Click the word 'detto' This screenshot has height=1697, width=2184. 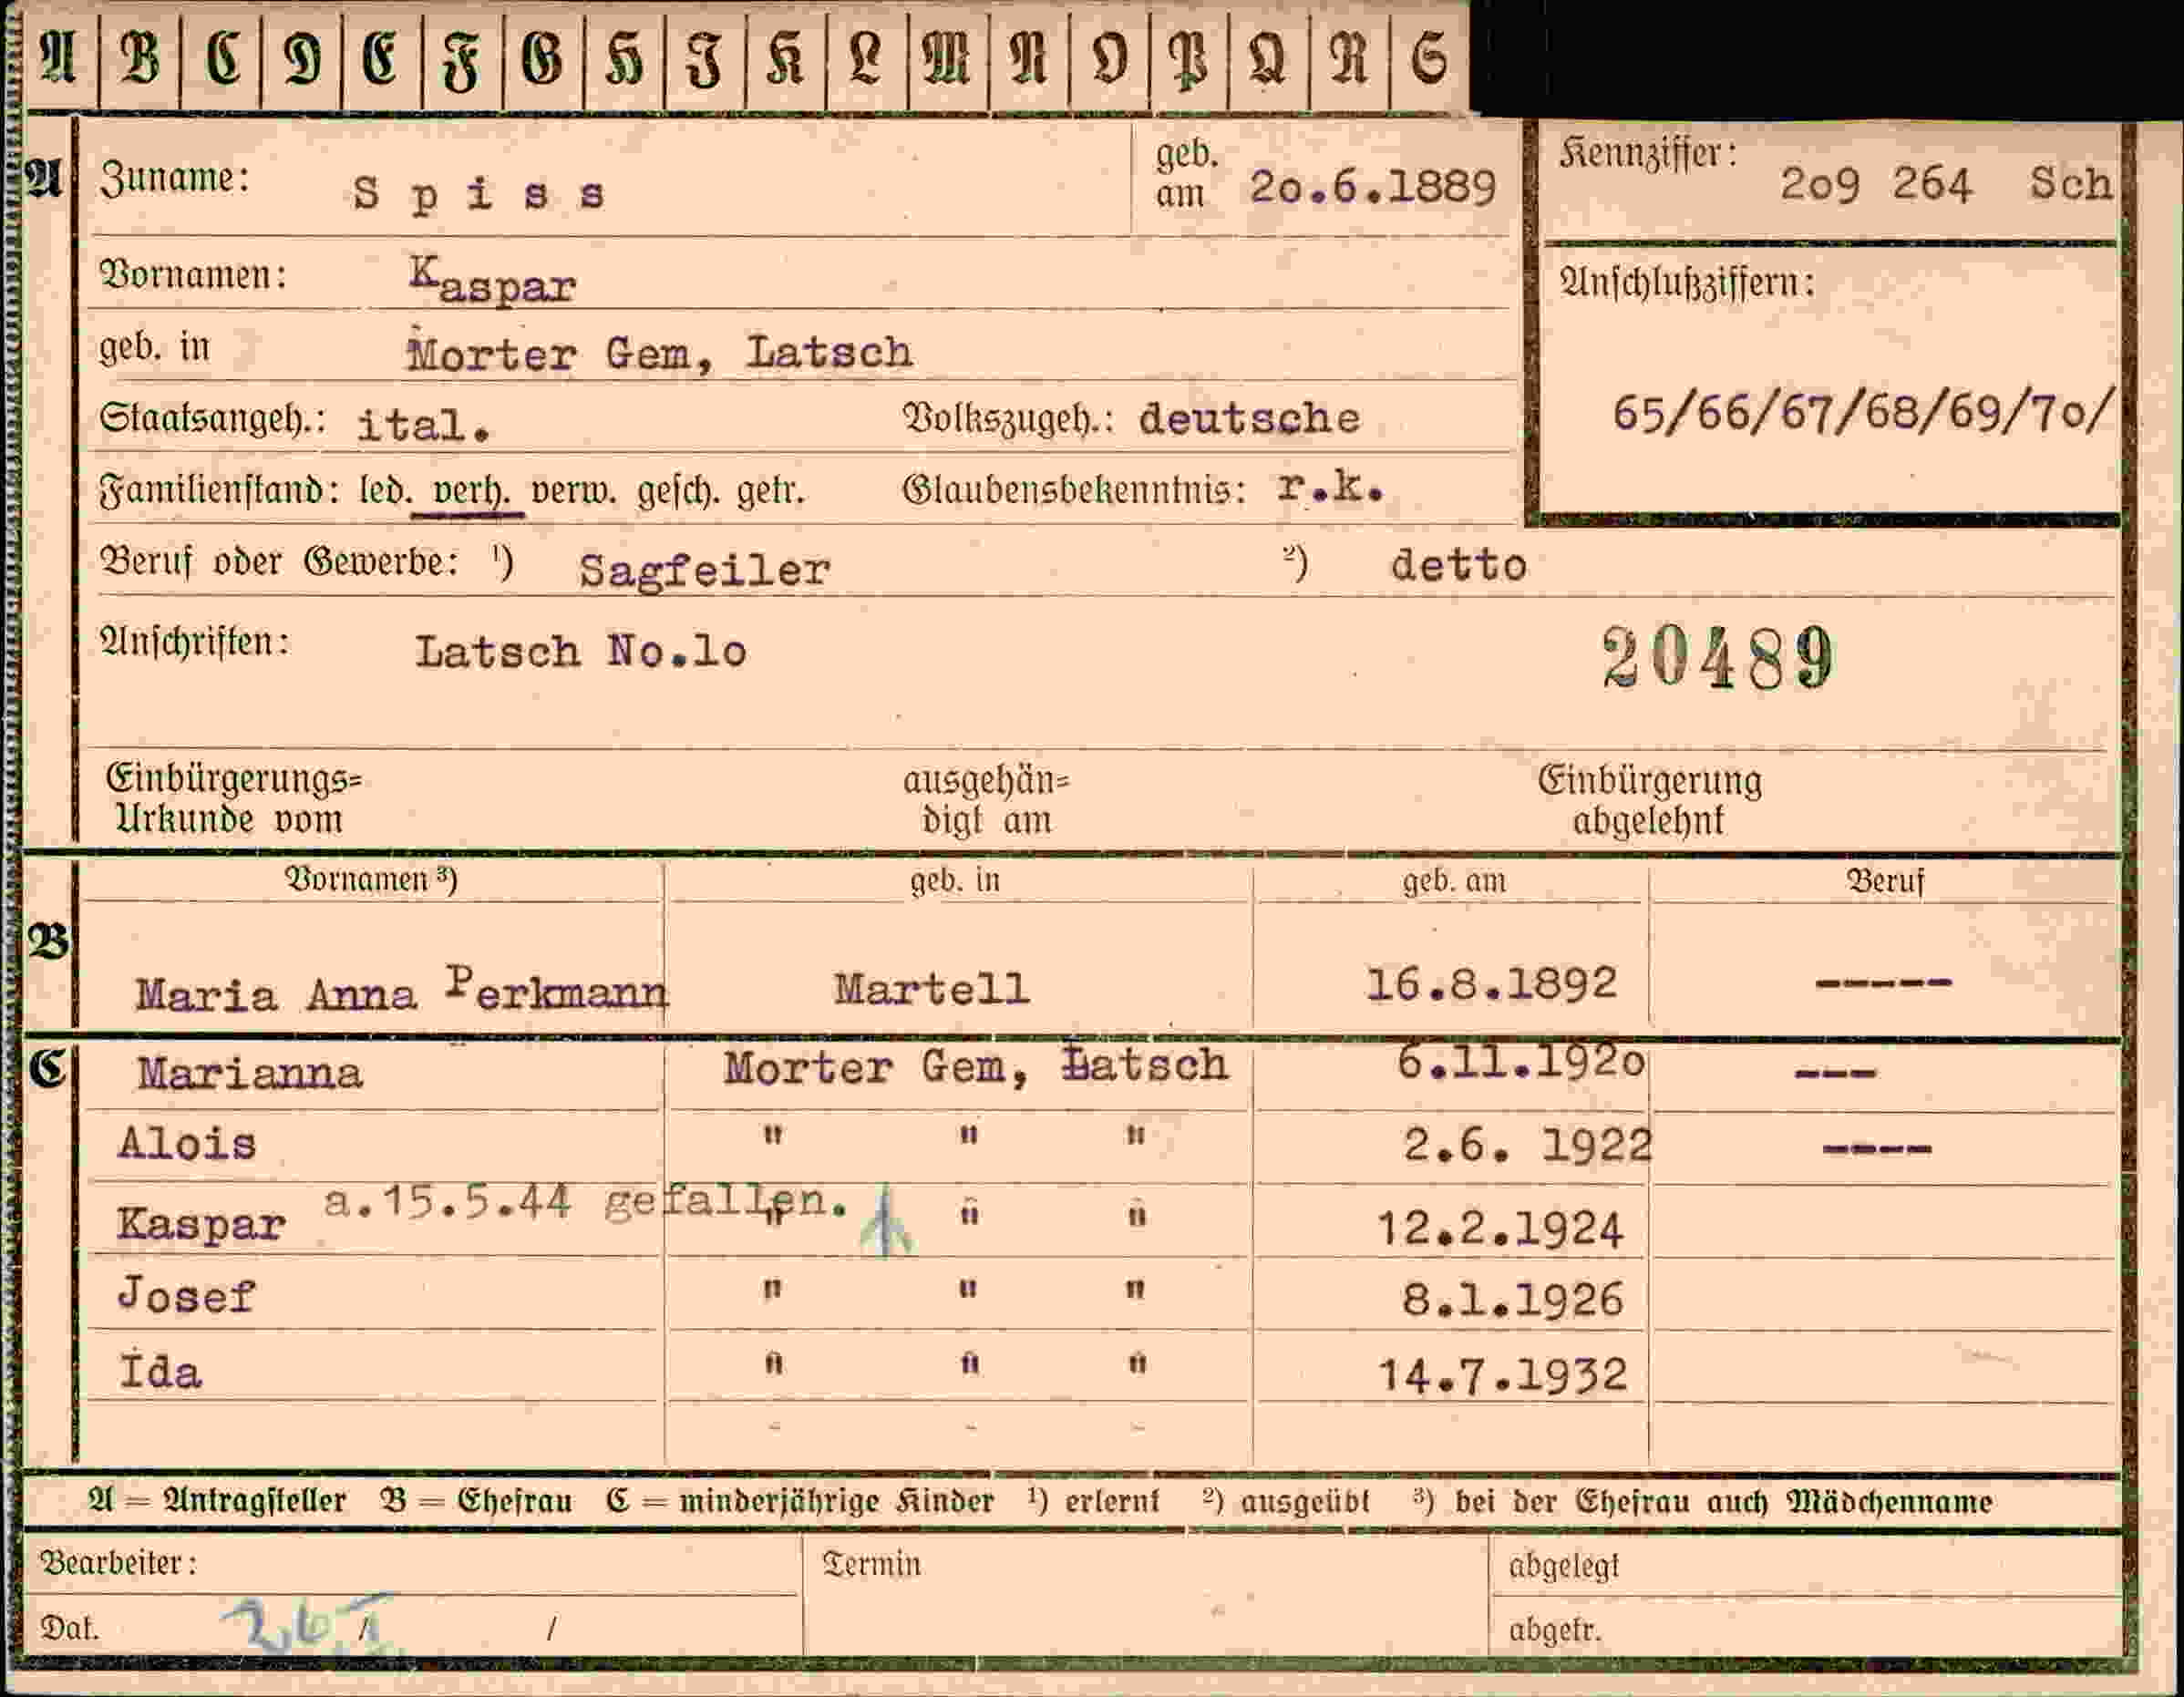(1459, 566)
